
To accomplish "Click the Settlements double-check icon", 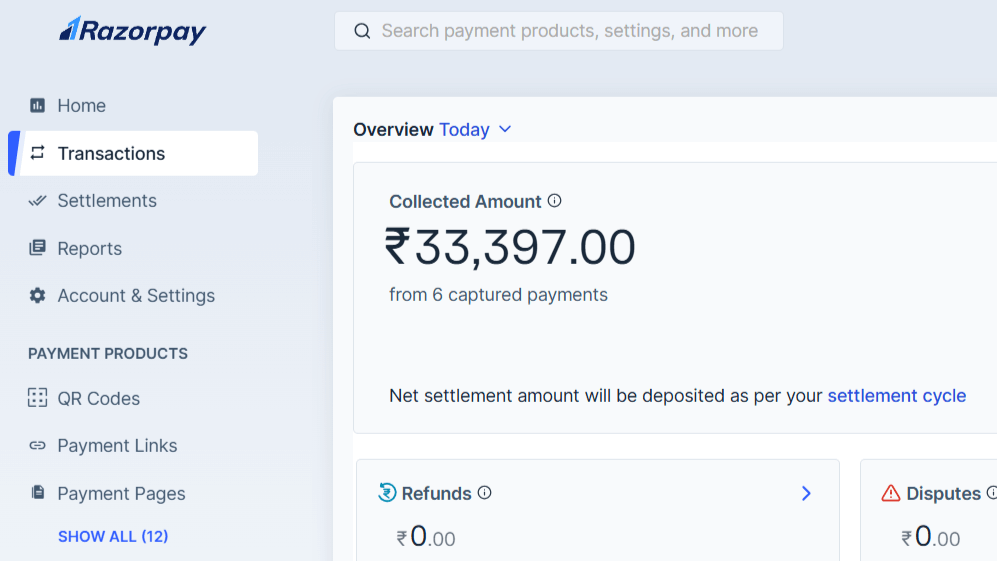I will click(x=38, y=200).
